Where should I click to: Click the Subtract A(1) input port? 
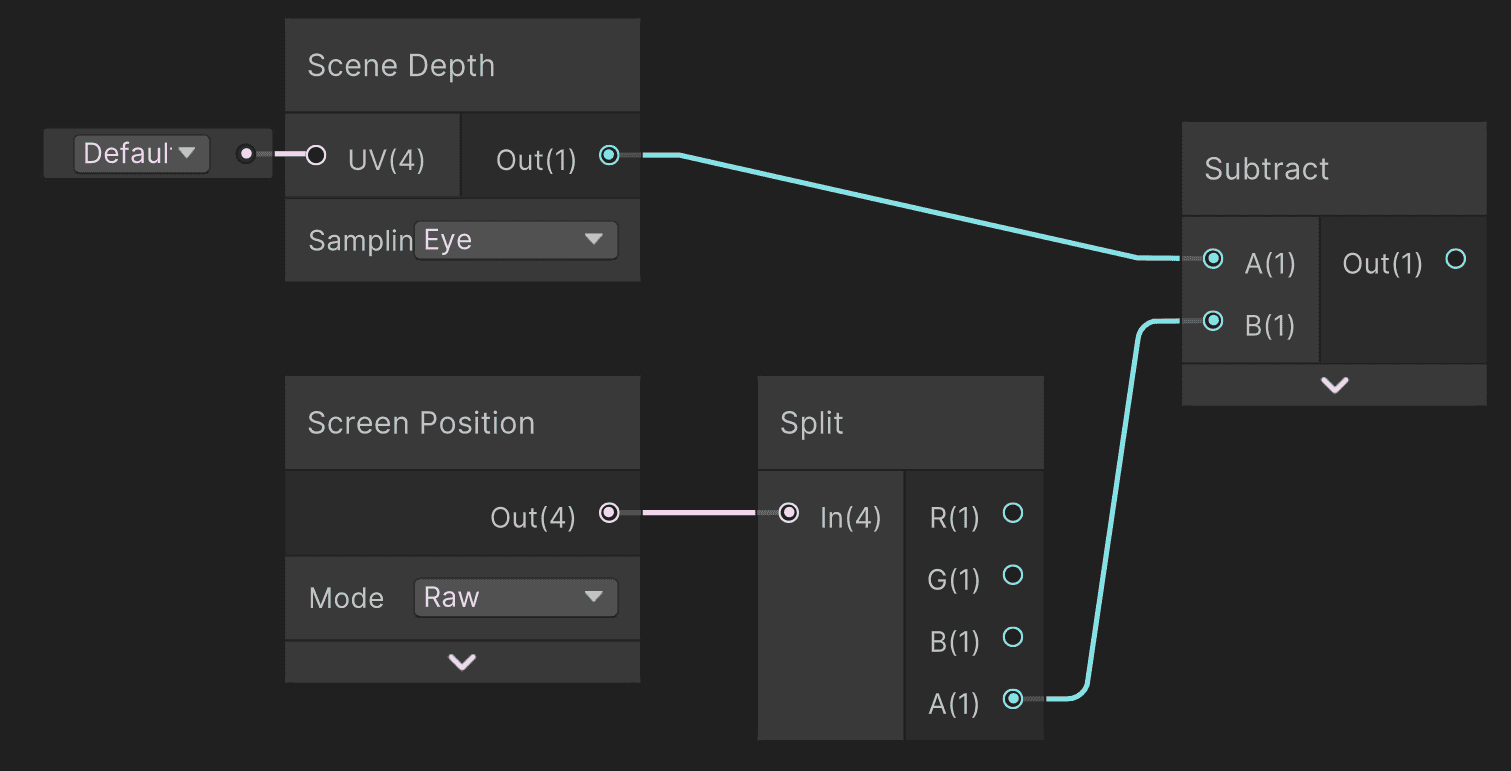(1213, 259)
